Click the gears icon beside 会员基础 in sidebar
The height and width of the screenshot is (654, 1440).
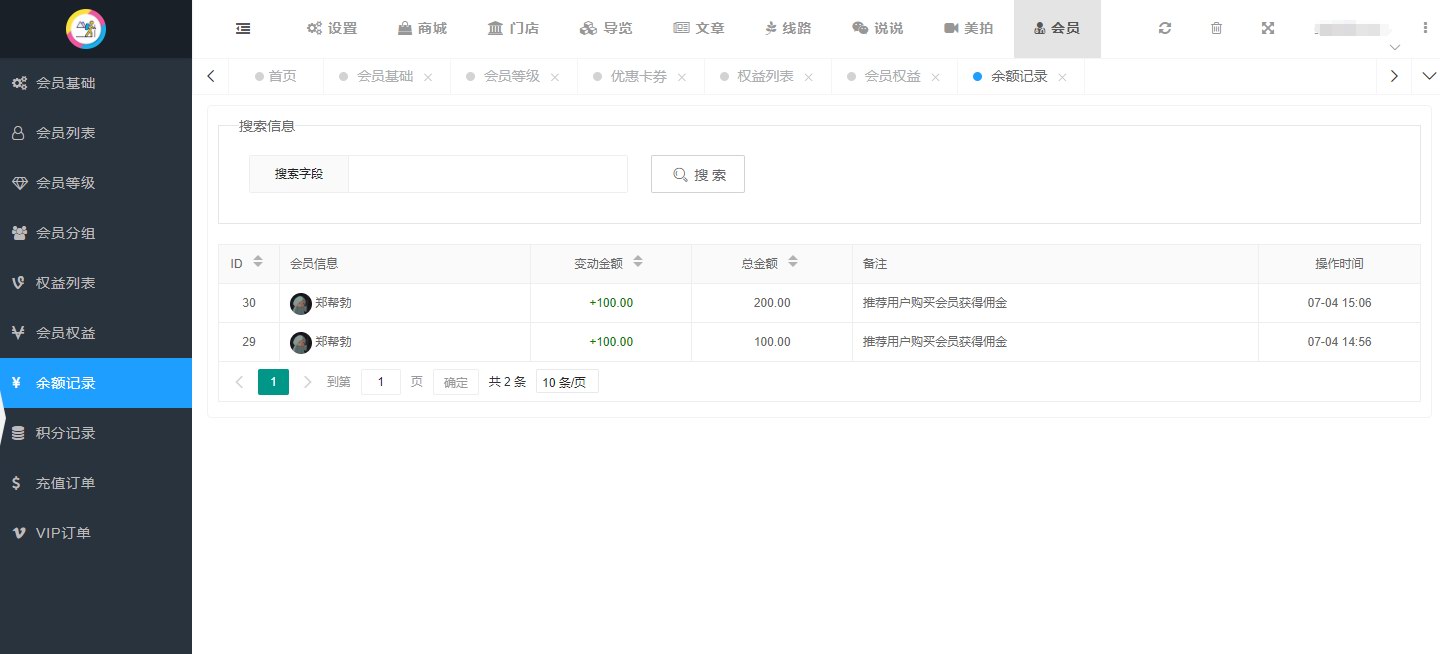click(x=19, y=83)
